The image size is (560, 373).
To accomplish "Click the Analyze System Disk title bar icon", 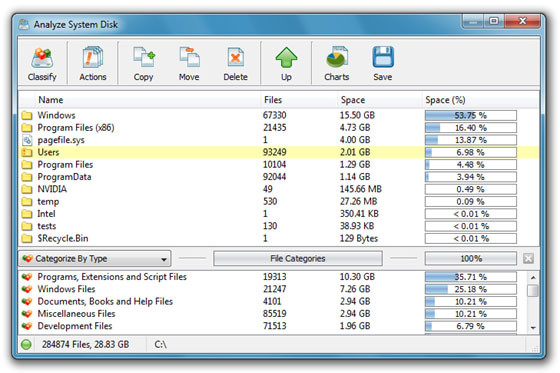I will 24,24.
